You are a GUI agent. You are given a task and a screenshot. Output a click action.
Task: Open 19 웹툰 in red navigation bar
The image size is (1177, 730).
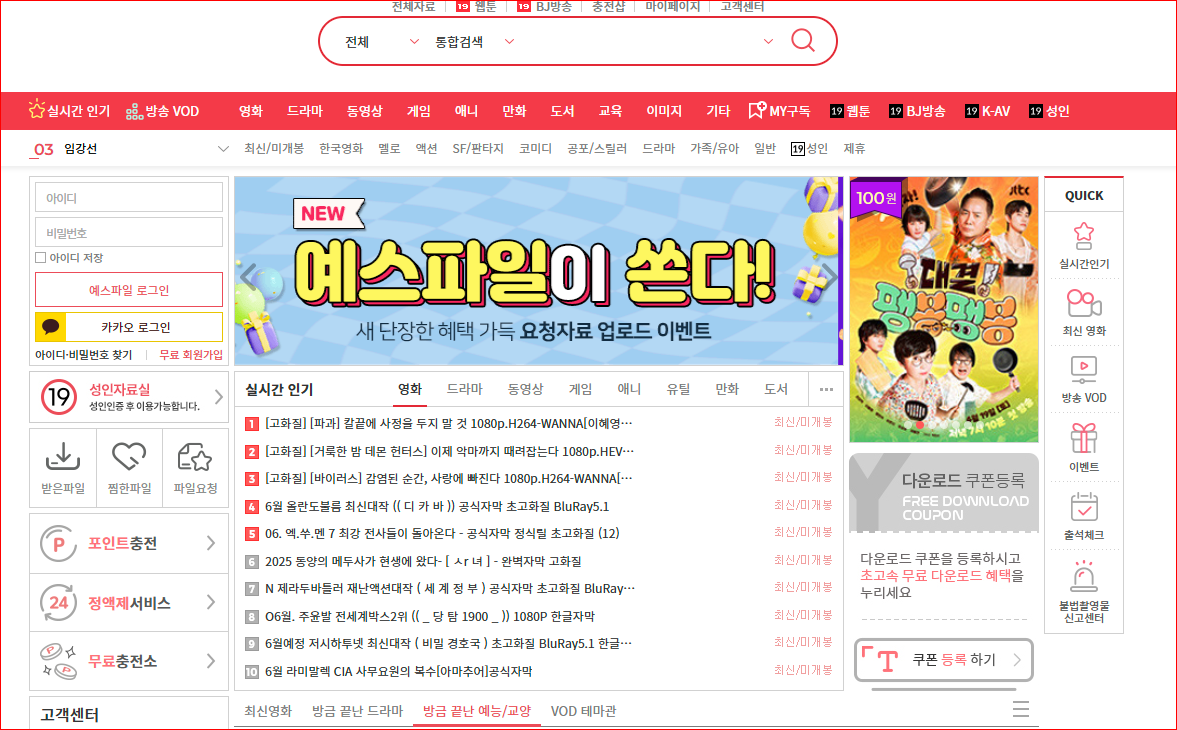[x=850, y=111]
